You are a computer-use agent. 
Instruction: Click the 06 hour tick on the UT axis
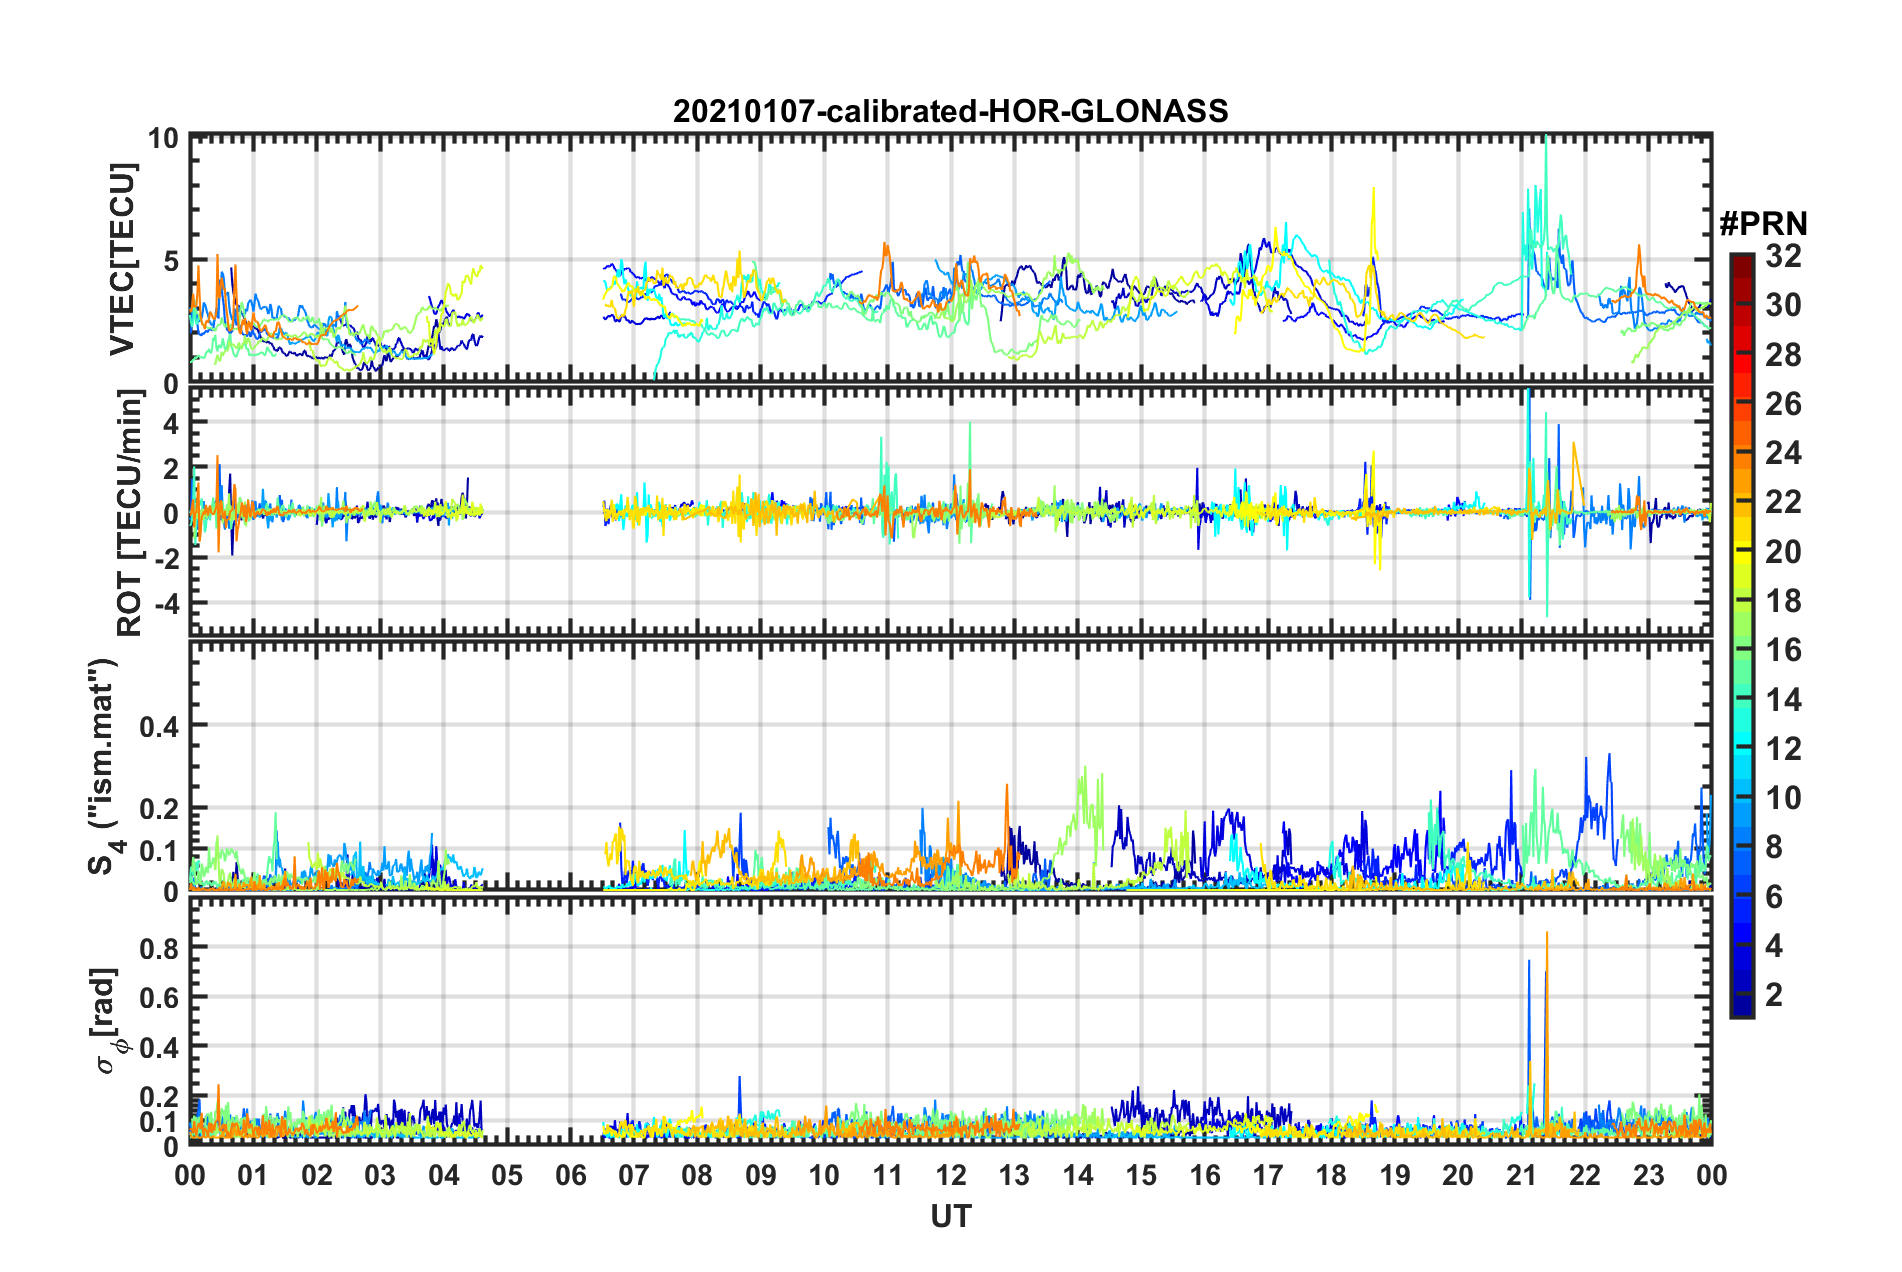tap(570, 1175)
